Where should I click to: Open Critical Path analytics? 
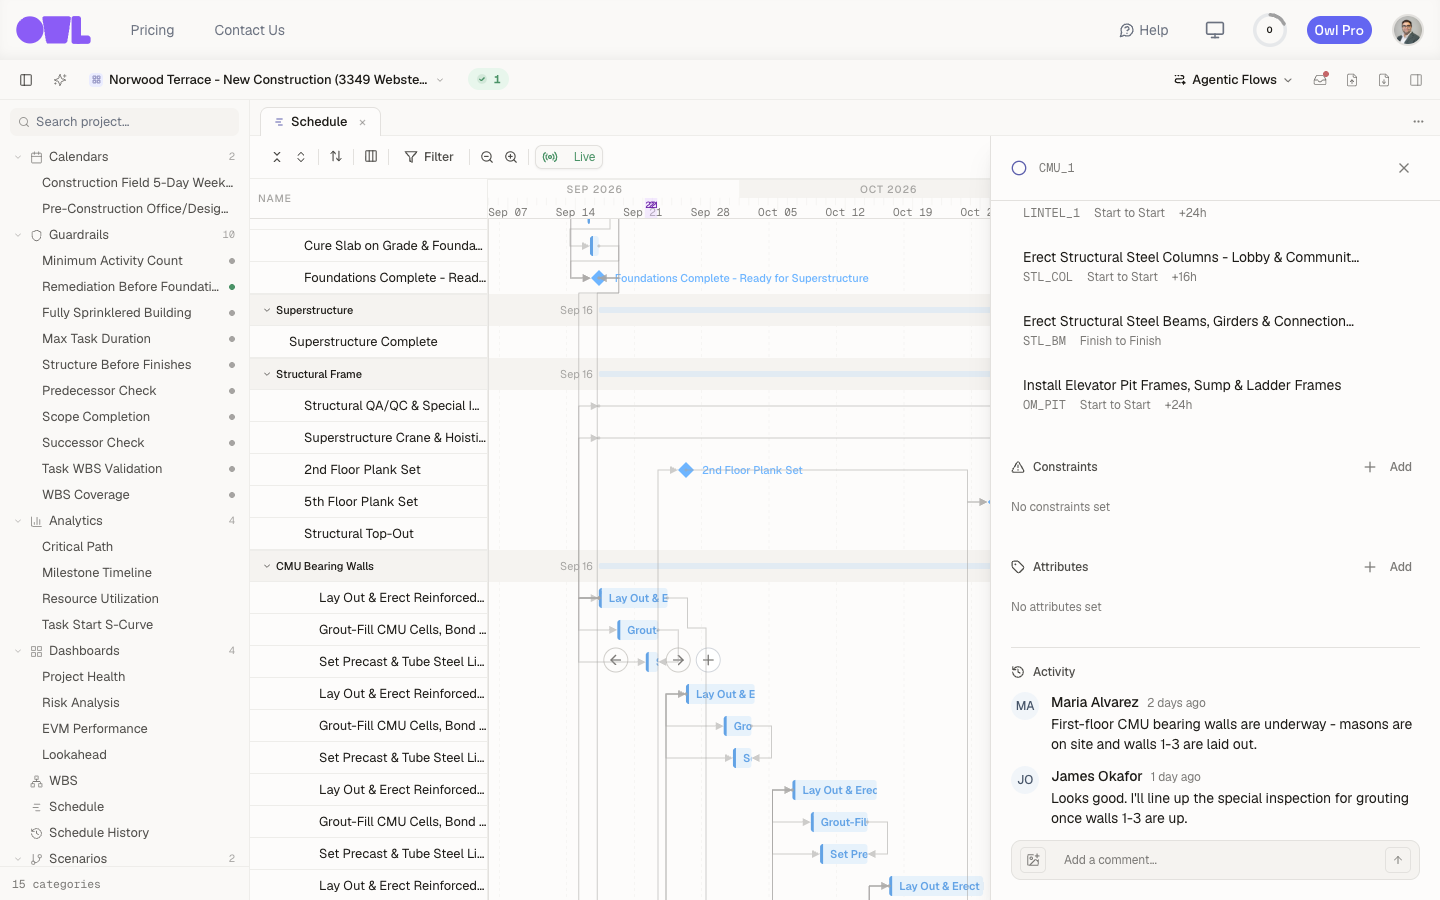[77, 547]
